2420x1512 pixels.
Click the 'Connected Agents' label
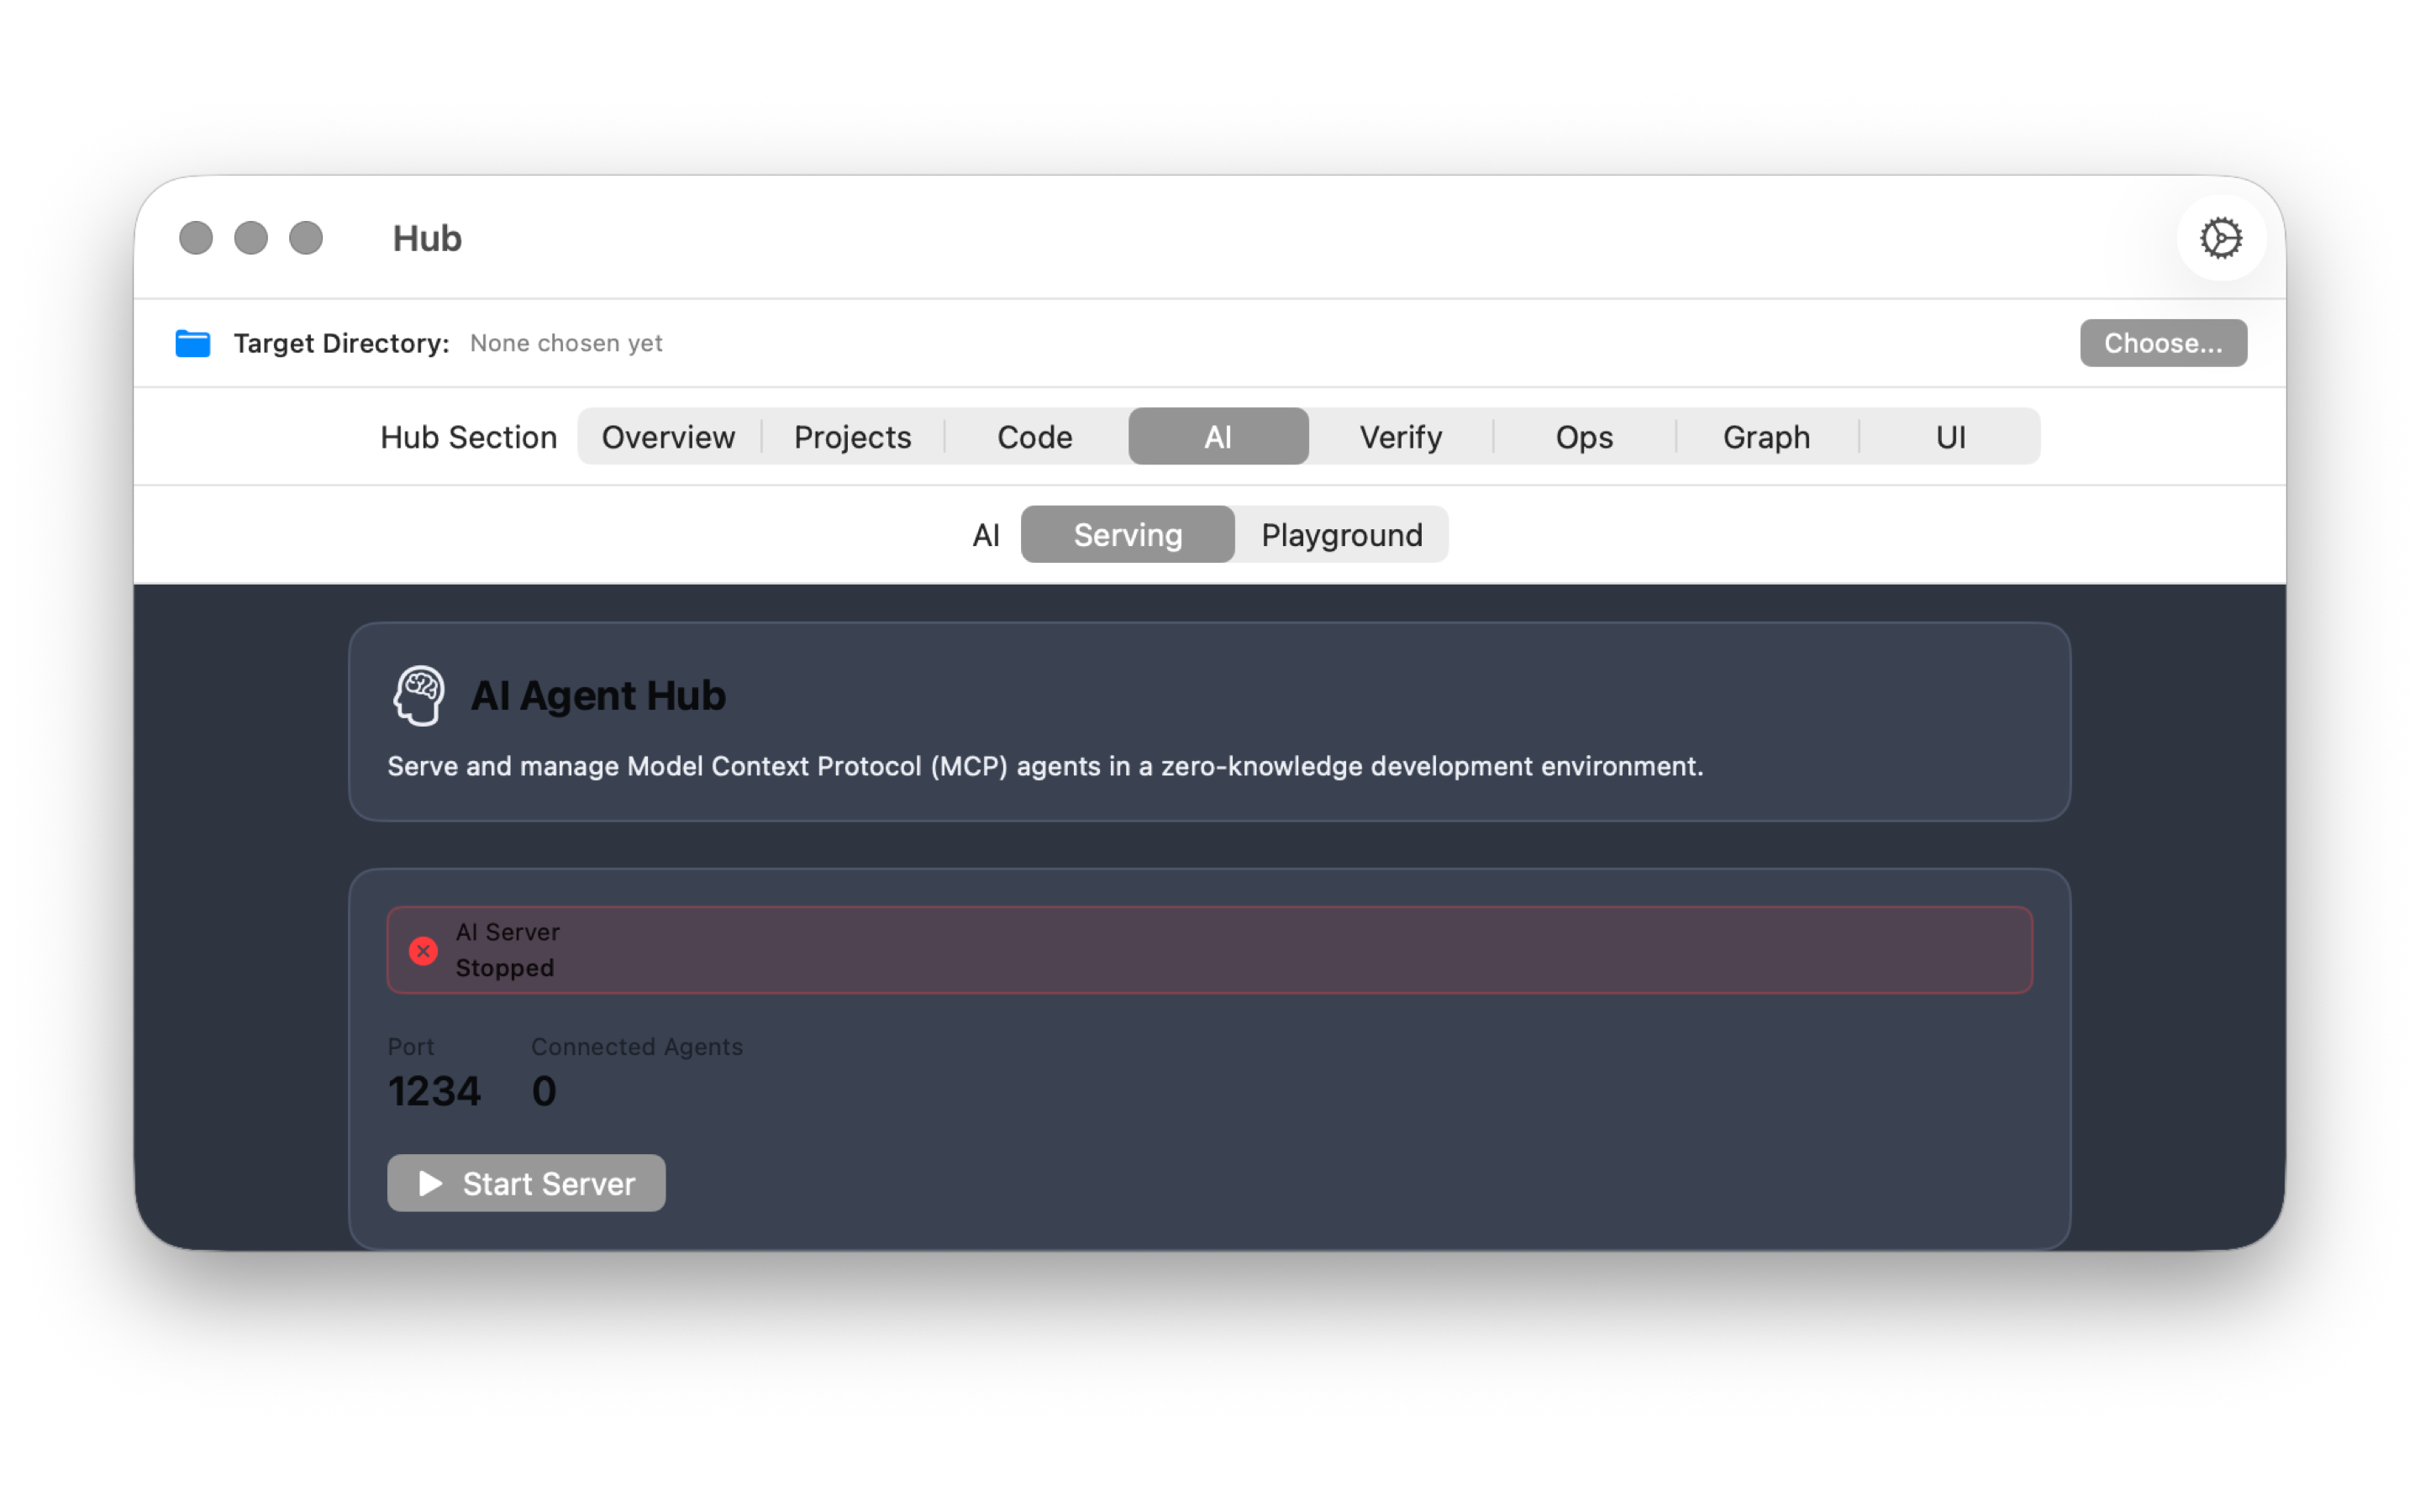click(637, 1046)
